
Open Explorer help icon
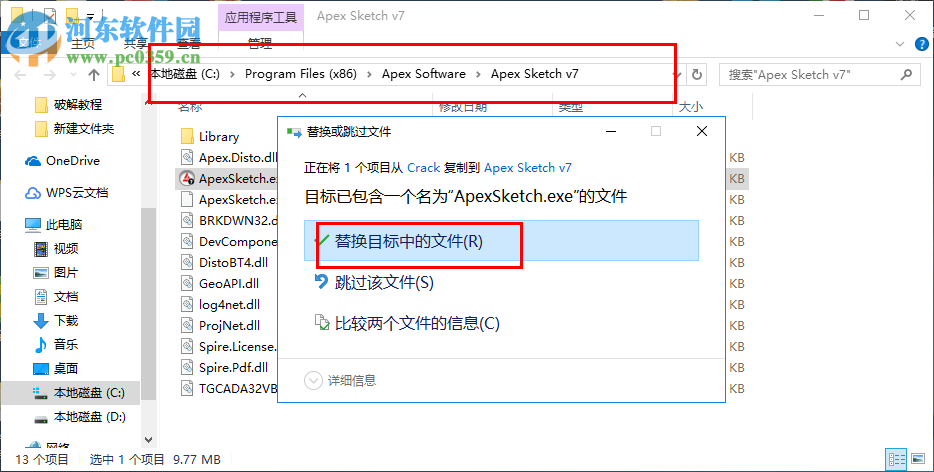(921, 44)
